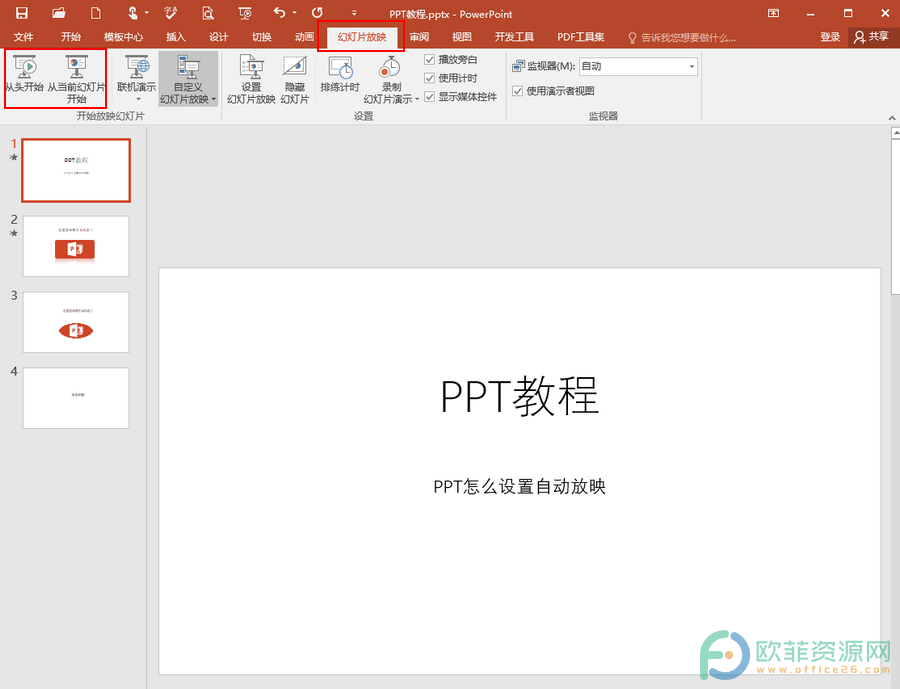Image resolution: width=900 pixels, height=689 pixels.
Task: Open Ribbon Display Options icon
Action: coord(774,13)
